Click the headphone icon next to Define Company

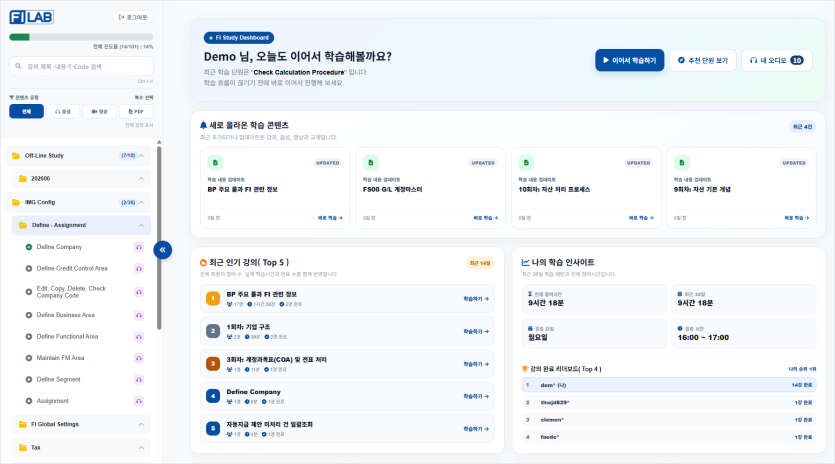[x=138, y=247]
